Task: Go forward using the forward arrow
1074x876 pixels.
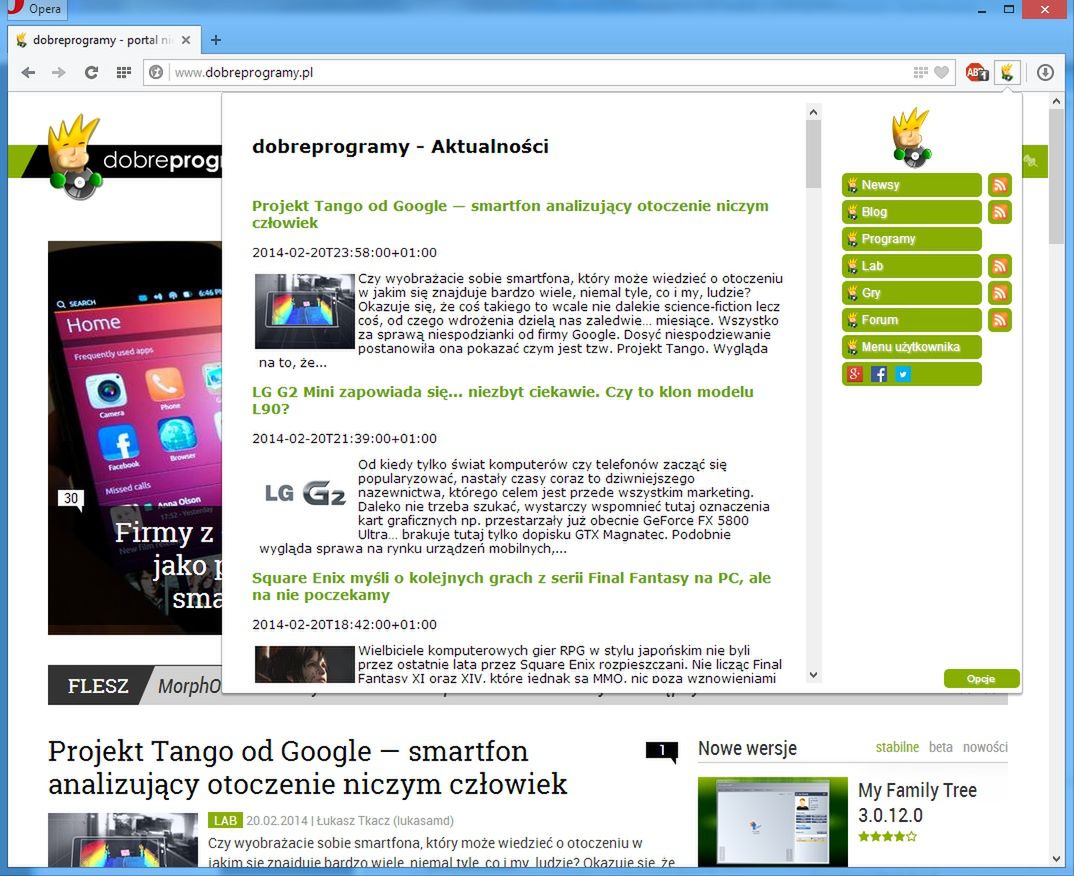Action: pyautogui.click(x=59, y=72)
